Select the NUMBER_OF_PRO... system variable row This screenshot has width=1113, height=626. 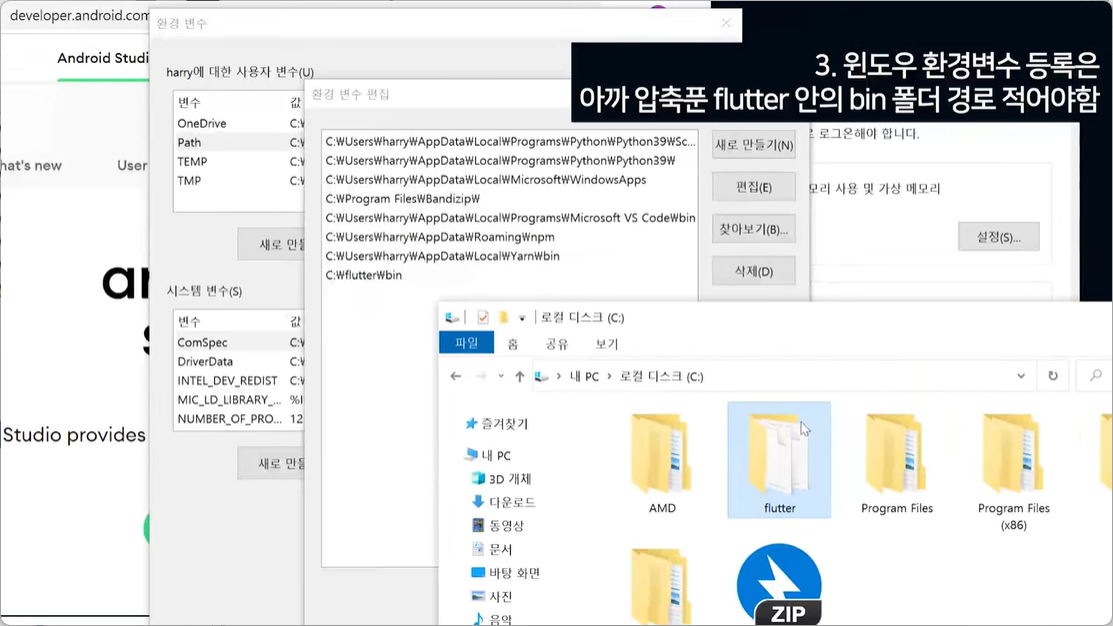(239, 419)
